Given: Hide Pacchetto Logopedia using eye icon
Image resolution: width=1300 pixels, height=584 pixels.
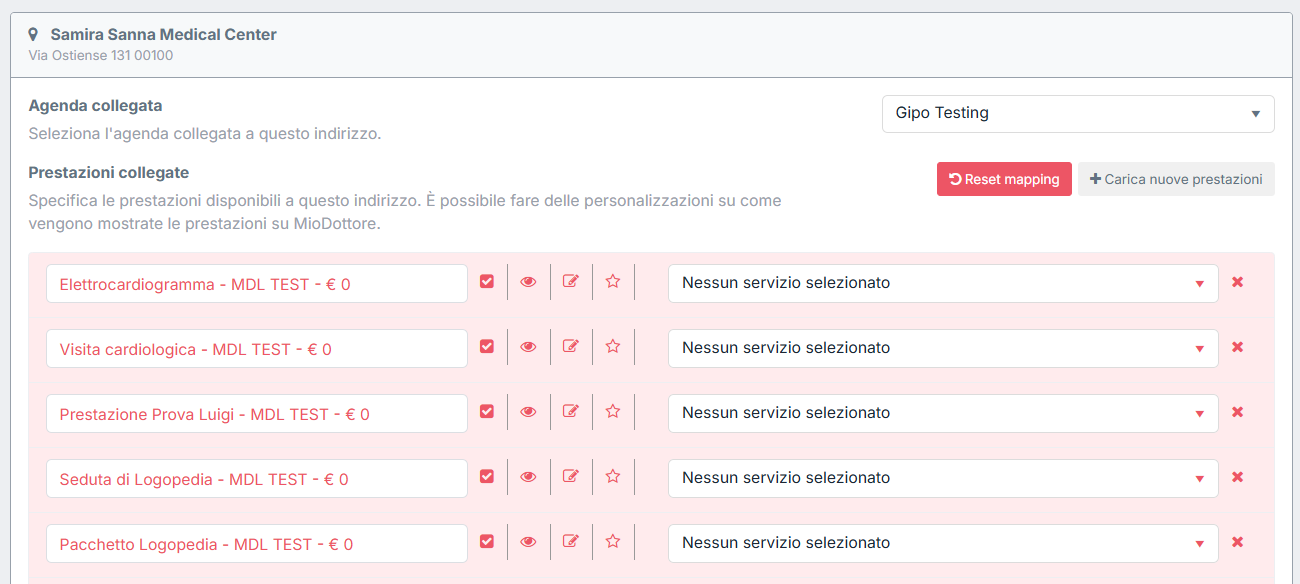Looking at the screenshot, I should tap(528, 542).
